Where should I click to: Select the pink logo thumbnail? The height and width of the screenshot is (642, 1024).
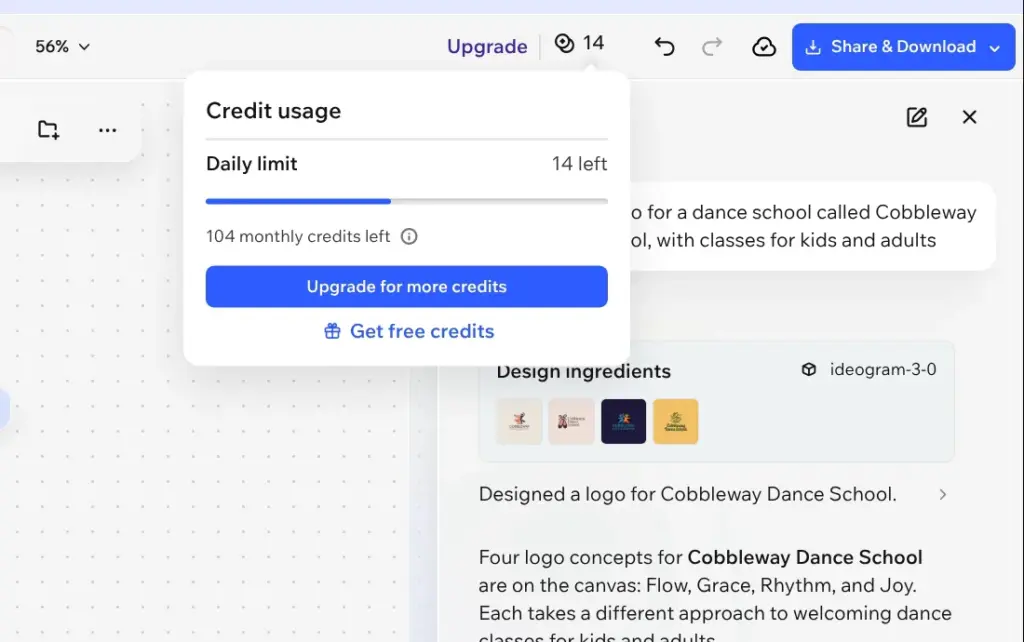click(x=571, y=421)
